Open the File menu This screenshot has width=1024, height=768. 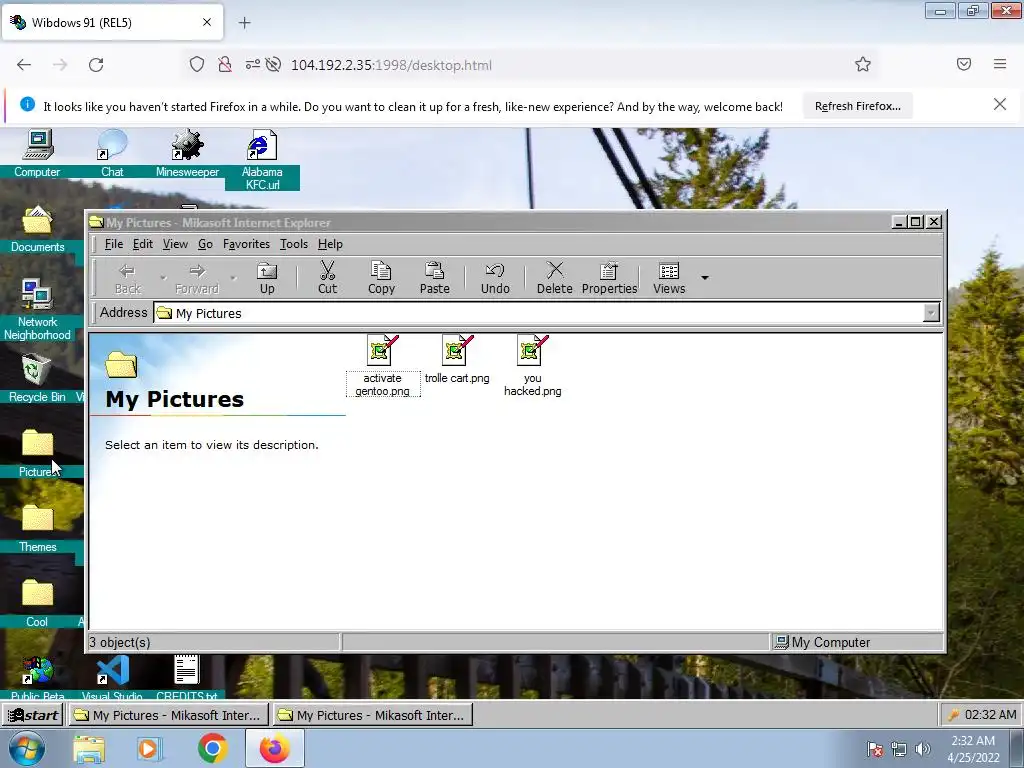(x=114, y=244)
